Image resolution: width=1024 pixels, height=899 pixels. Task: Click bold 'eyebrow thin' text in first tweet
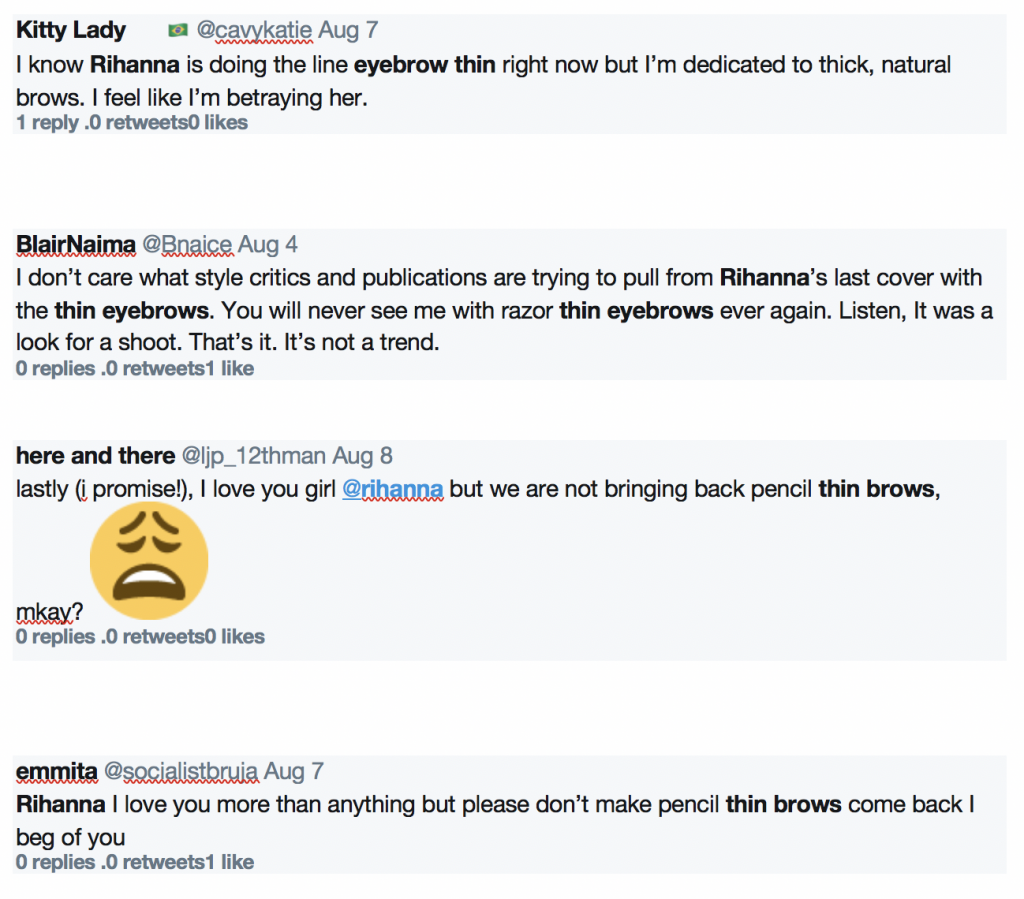coord(424,65)
